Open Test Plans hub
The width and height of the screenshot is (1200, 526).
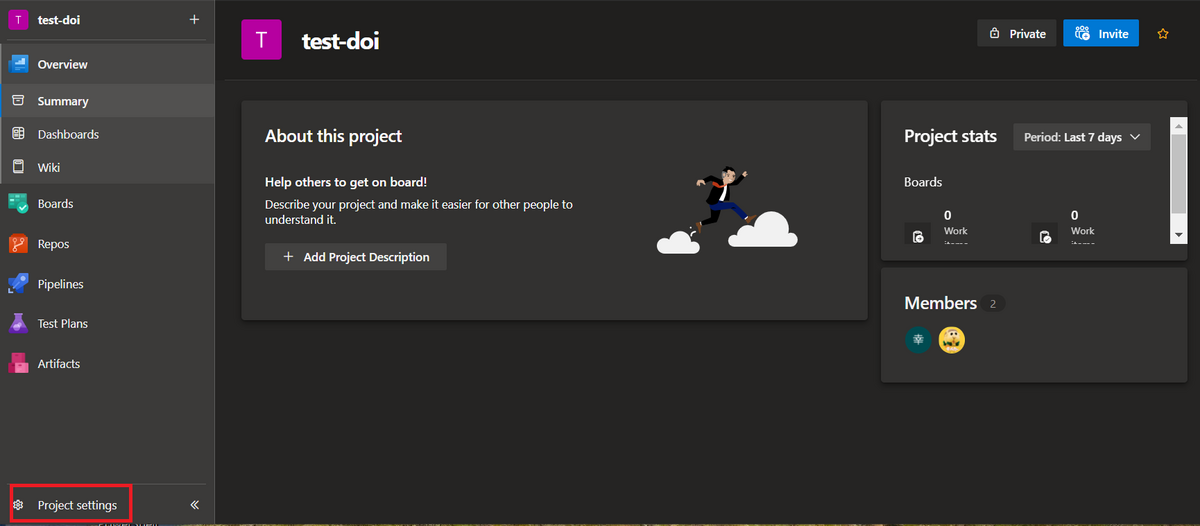click(x=107, y=324)
